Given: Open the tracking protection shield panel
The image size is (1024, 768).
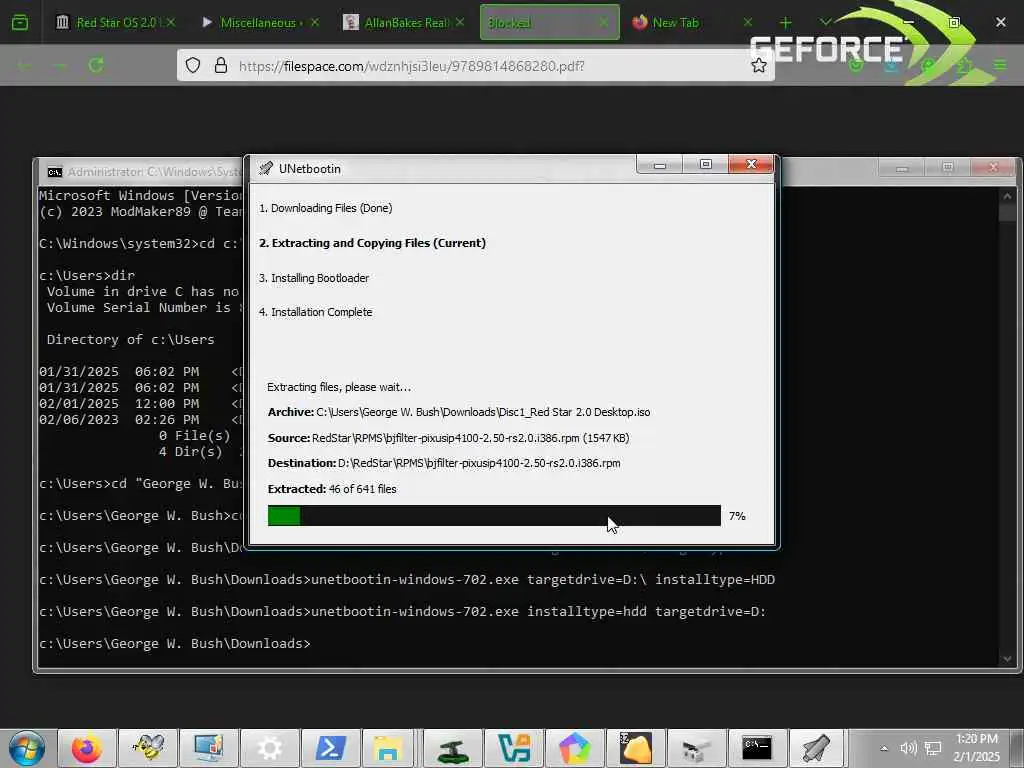Looking at the screenshot, I should click(193, 65).
